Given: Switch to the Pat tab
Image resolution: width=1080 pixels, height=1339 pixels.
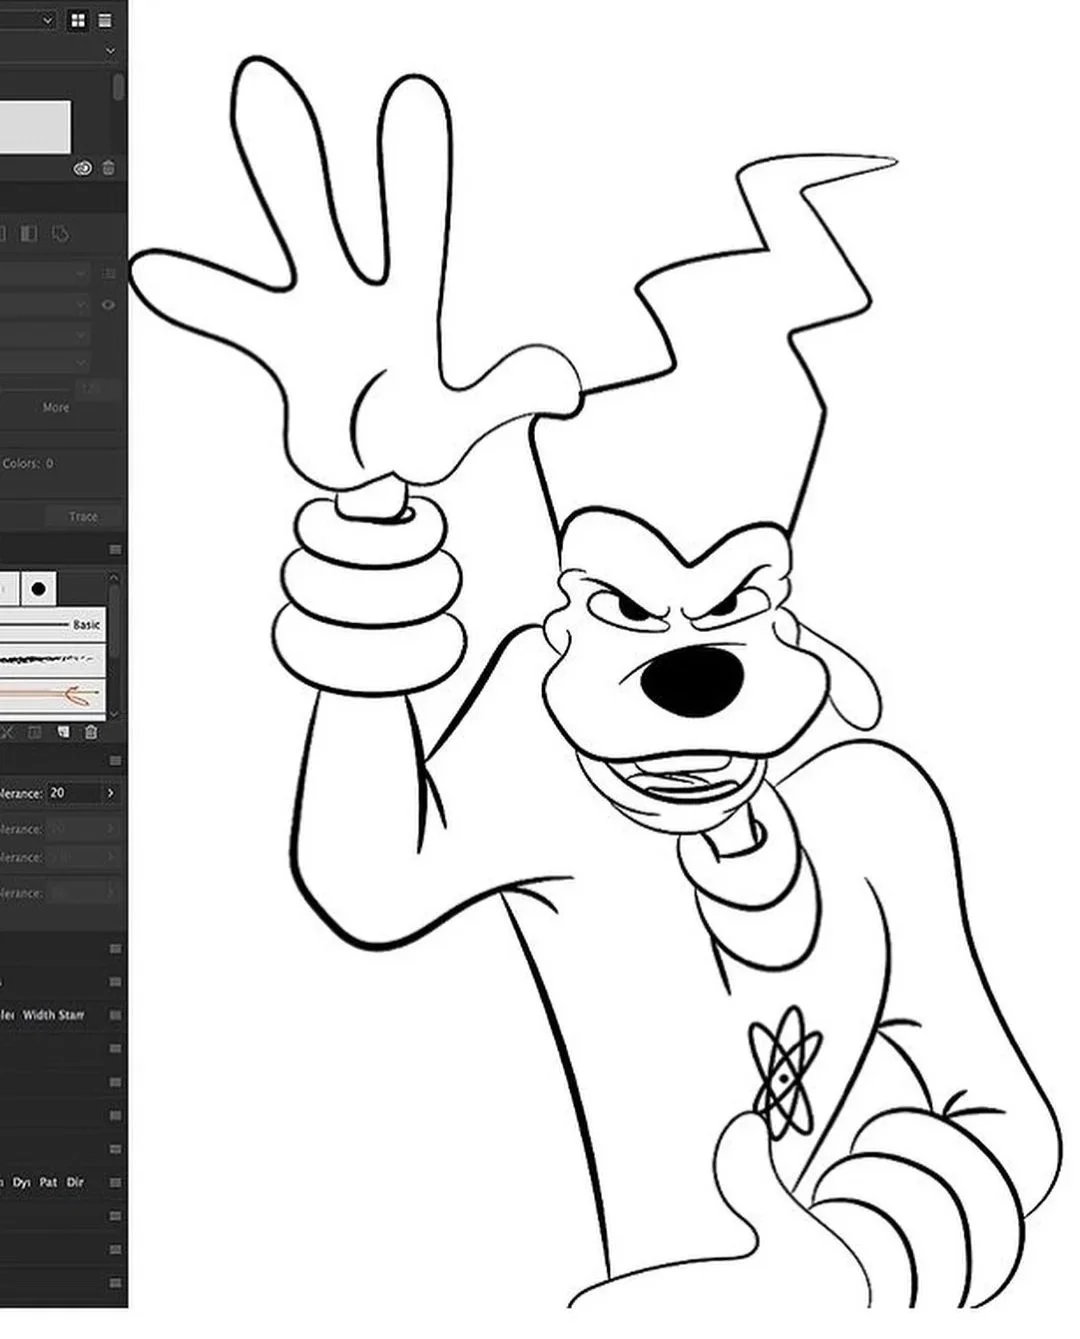Looking at the screenshot, I should 48,1182.
